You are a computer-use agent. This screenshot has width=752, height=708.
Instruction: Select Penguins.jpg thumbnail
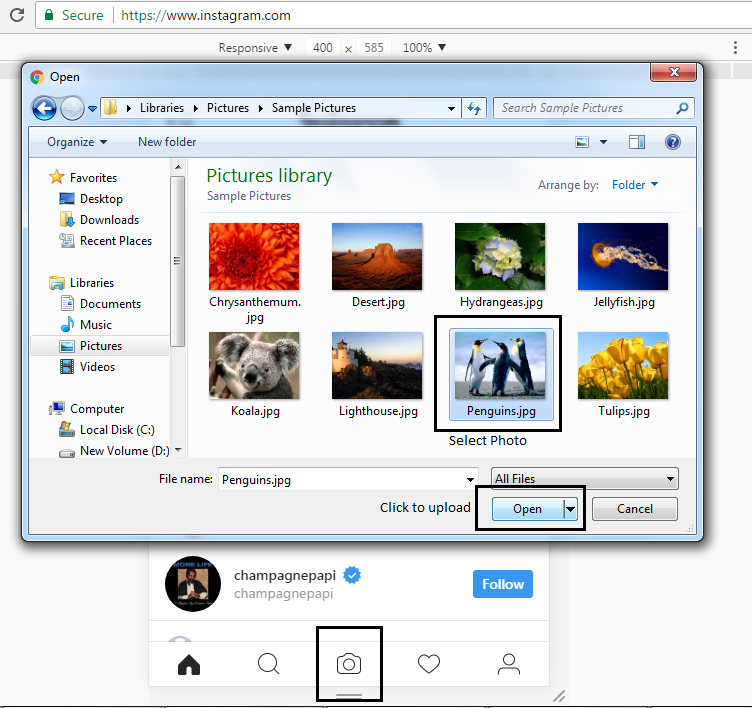pyautogui.click(x=500, y=366)
